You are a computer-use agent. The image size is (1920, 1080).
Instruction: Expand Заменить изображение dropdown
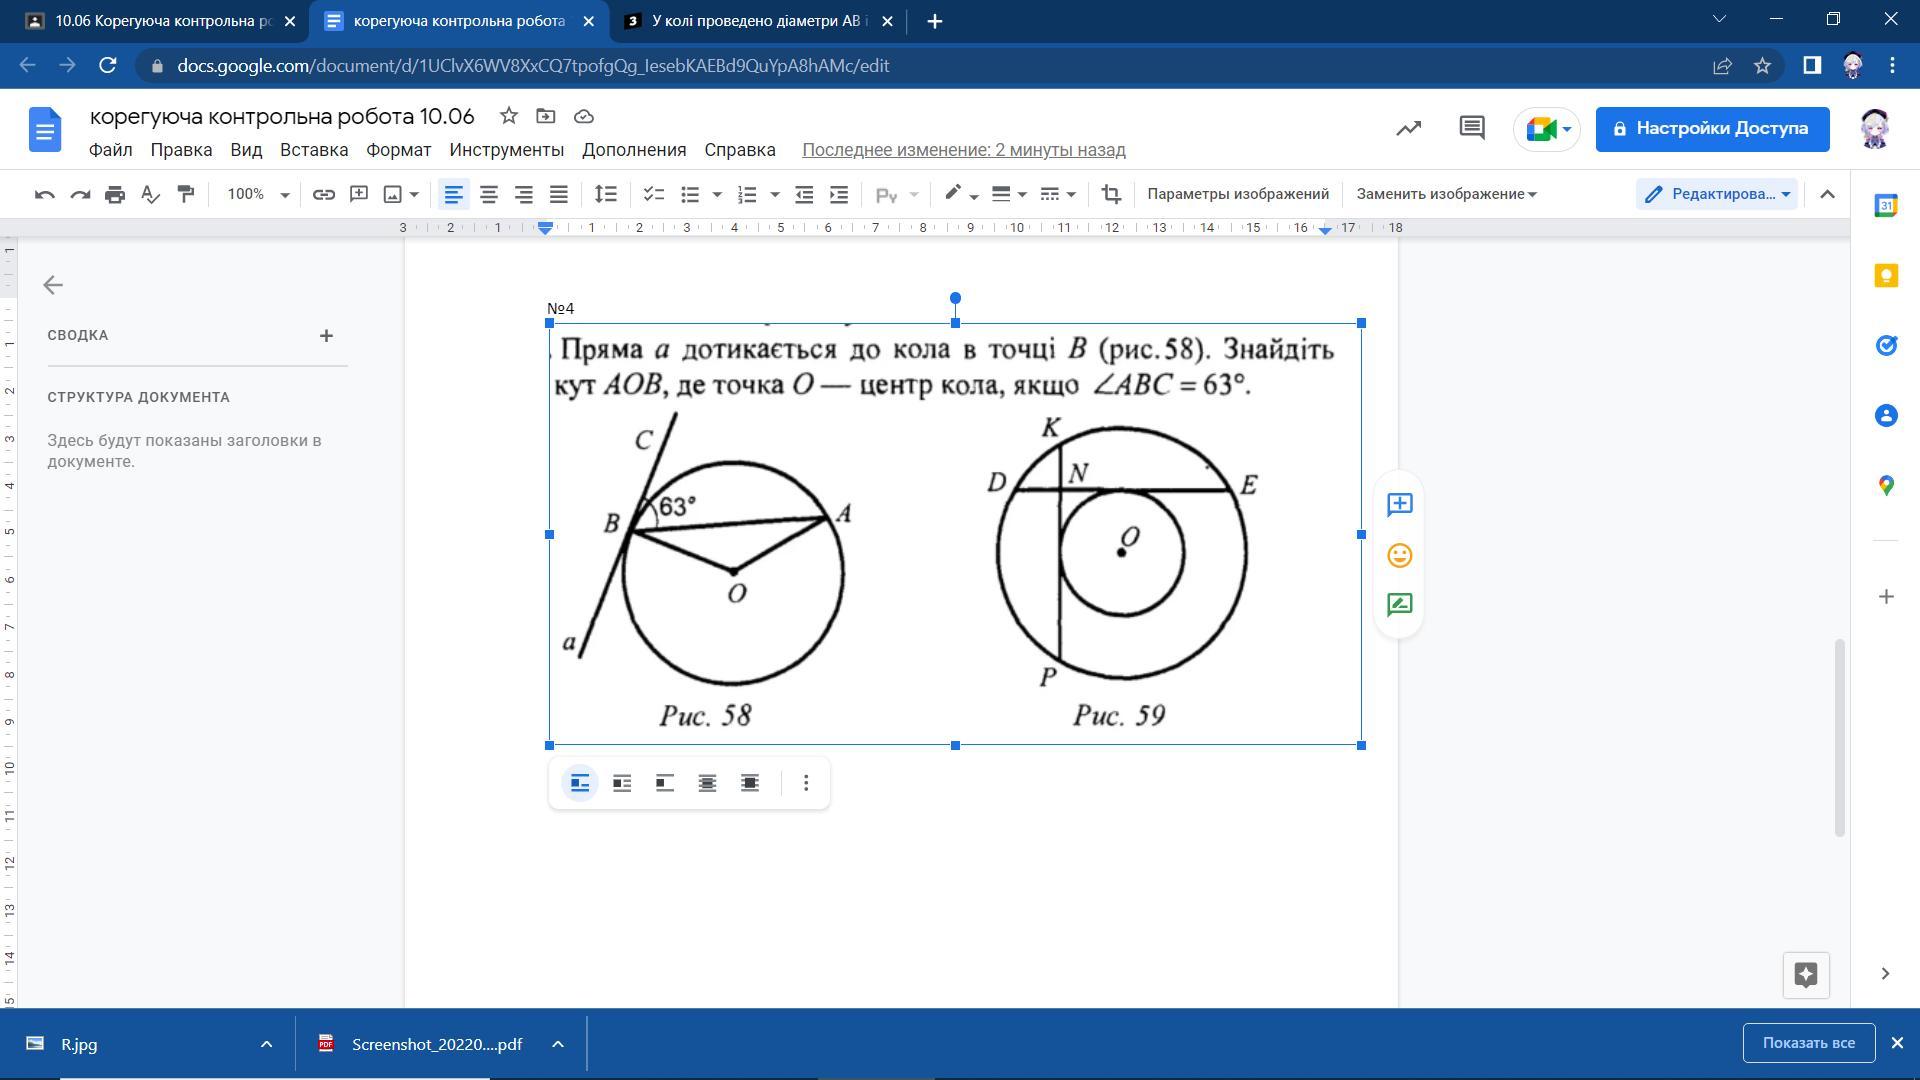pos(1446,194)
